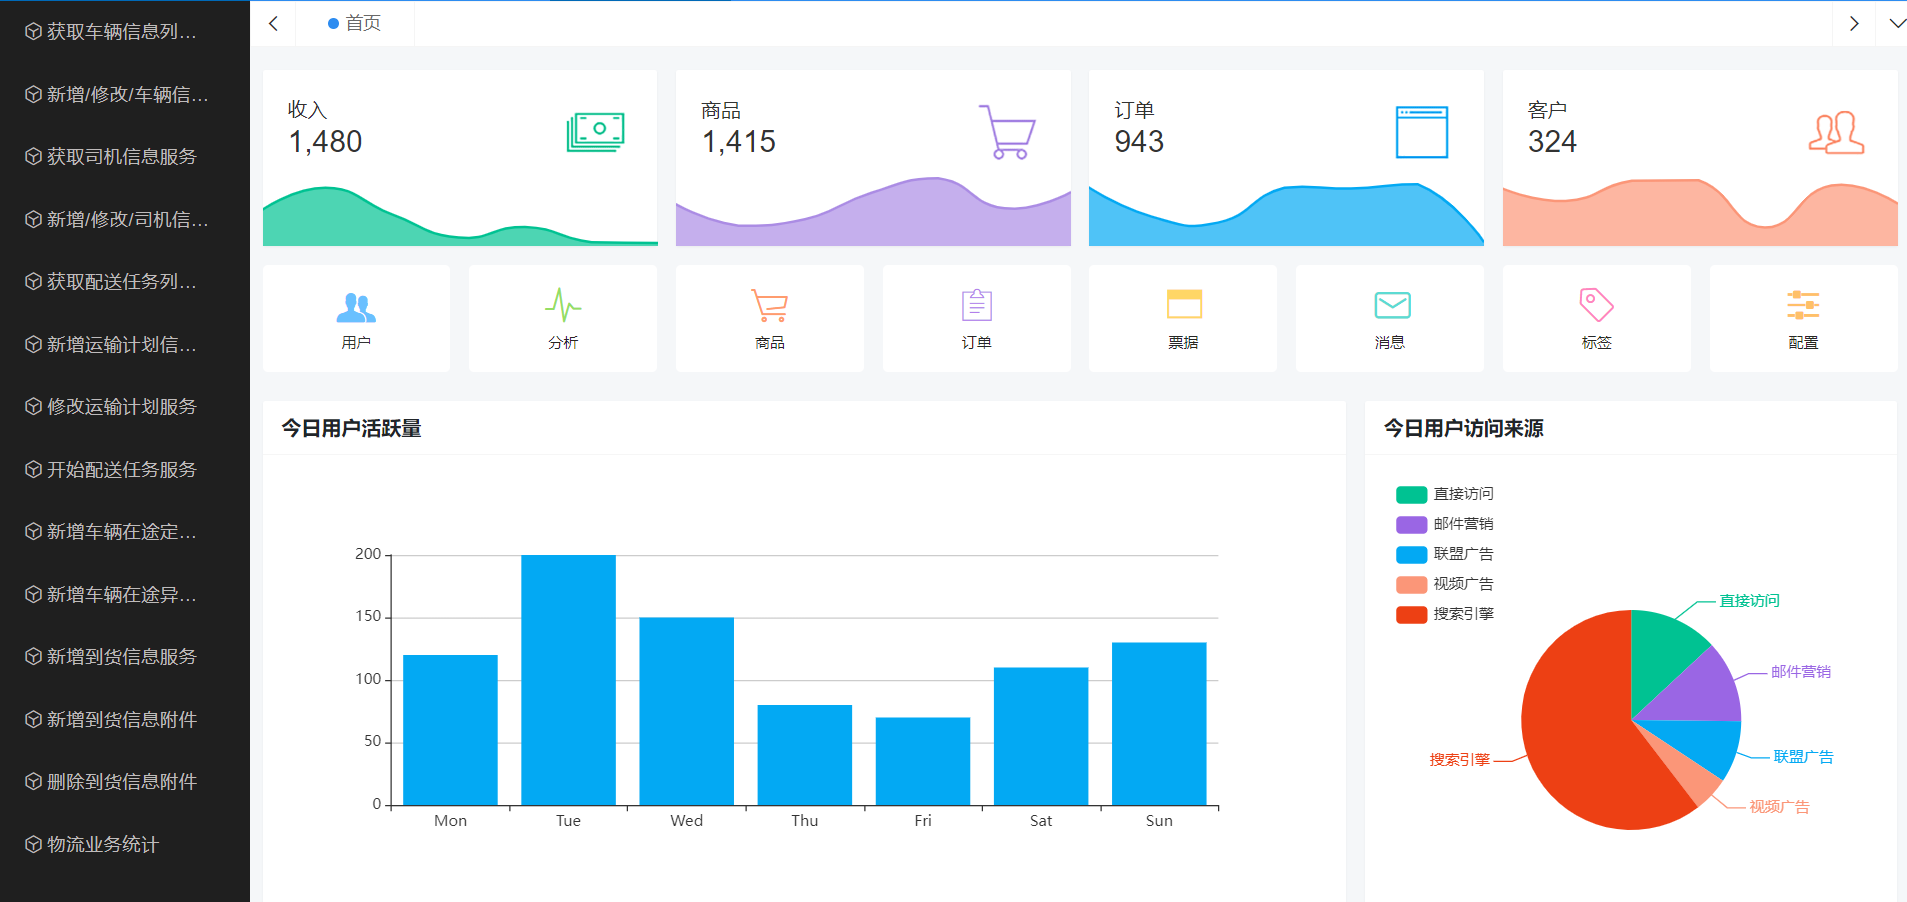
Task: Click the 商品 shopping cart shortcut icon
Action: 769,307
